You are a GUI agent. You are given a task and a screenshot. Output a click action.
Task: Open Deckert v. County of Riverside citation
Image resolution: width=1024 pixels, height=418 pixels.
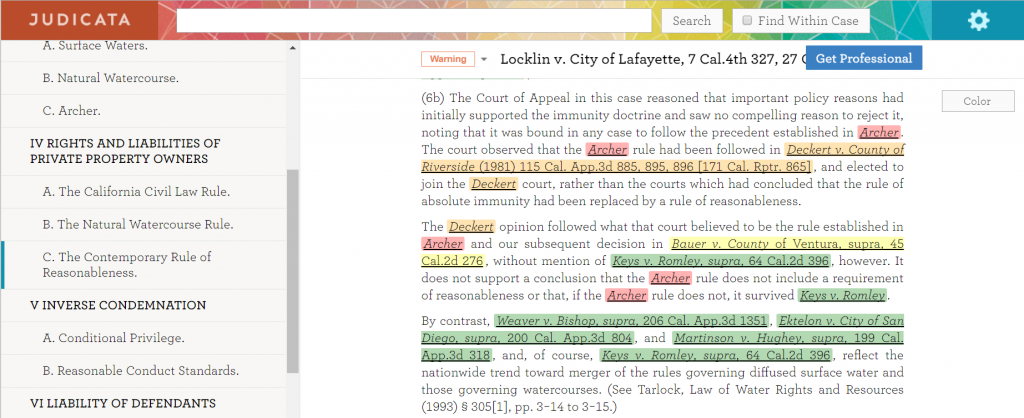point(662,157)
